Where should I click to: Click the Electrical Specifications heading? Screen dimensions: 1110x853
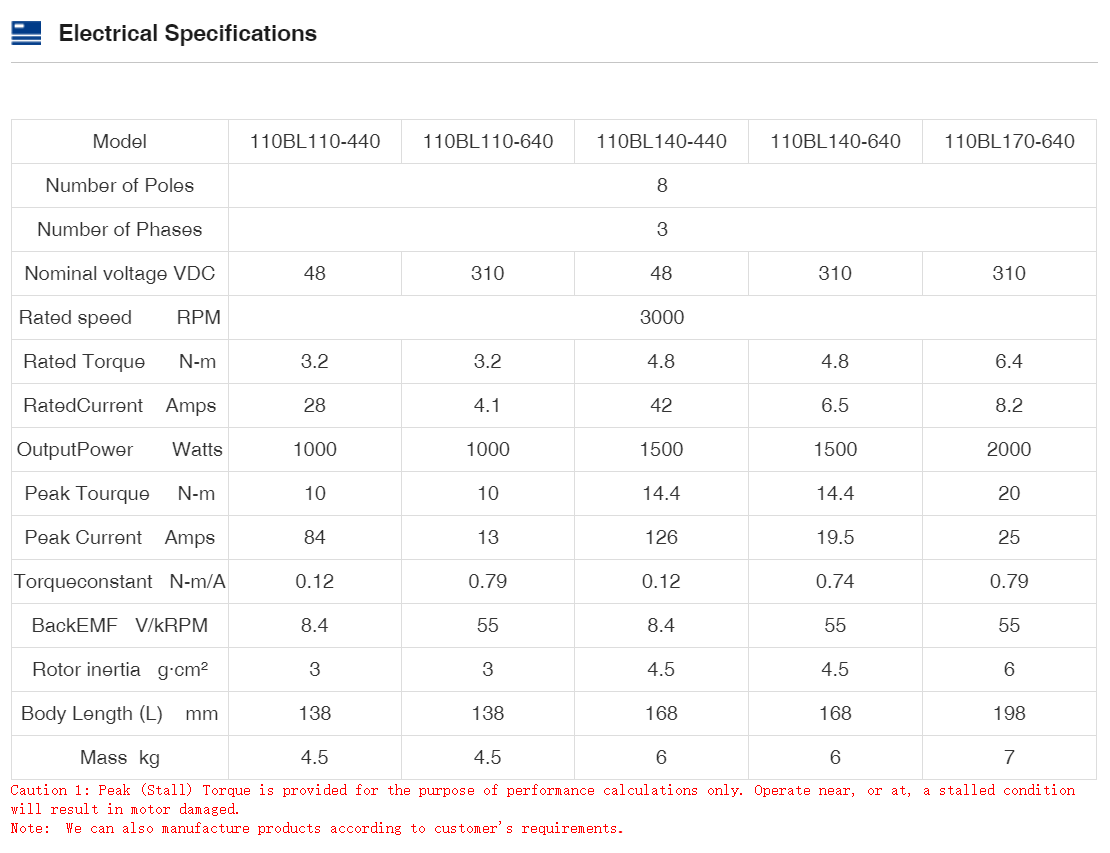pyautogui.click(x=187, y=33)
